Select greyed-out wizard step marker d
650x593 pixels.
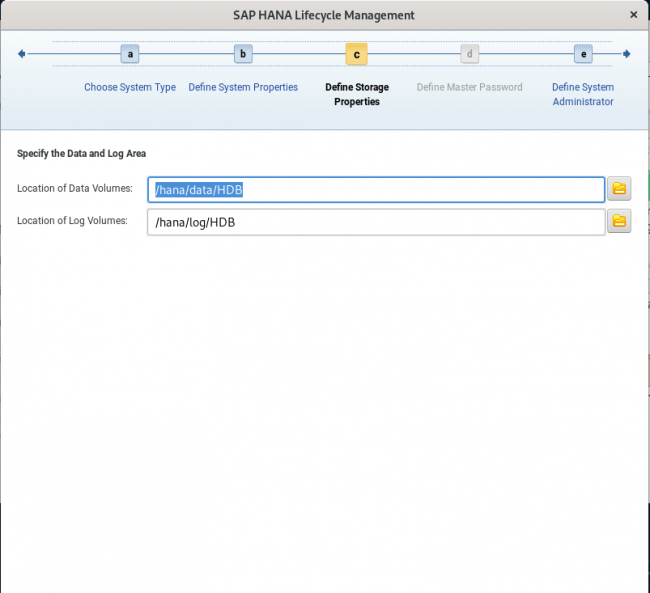[470, 54]
